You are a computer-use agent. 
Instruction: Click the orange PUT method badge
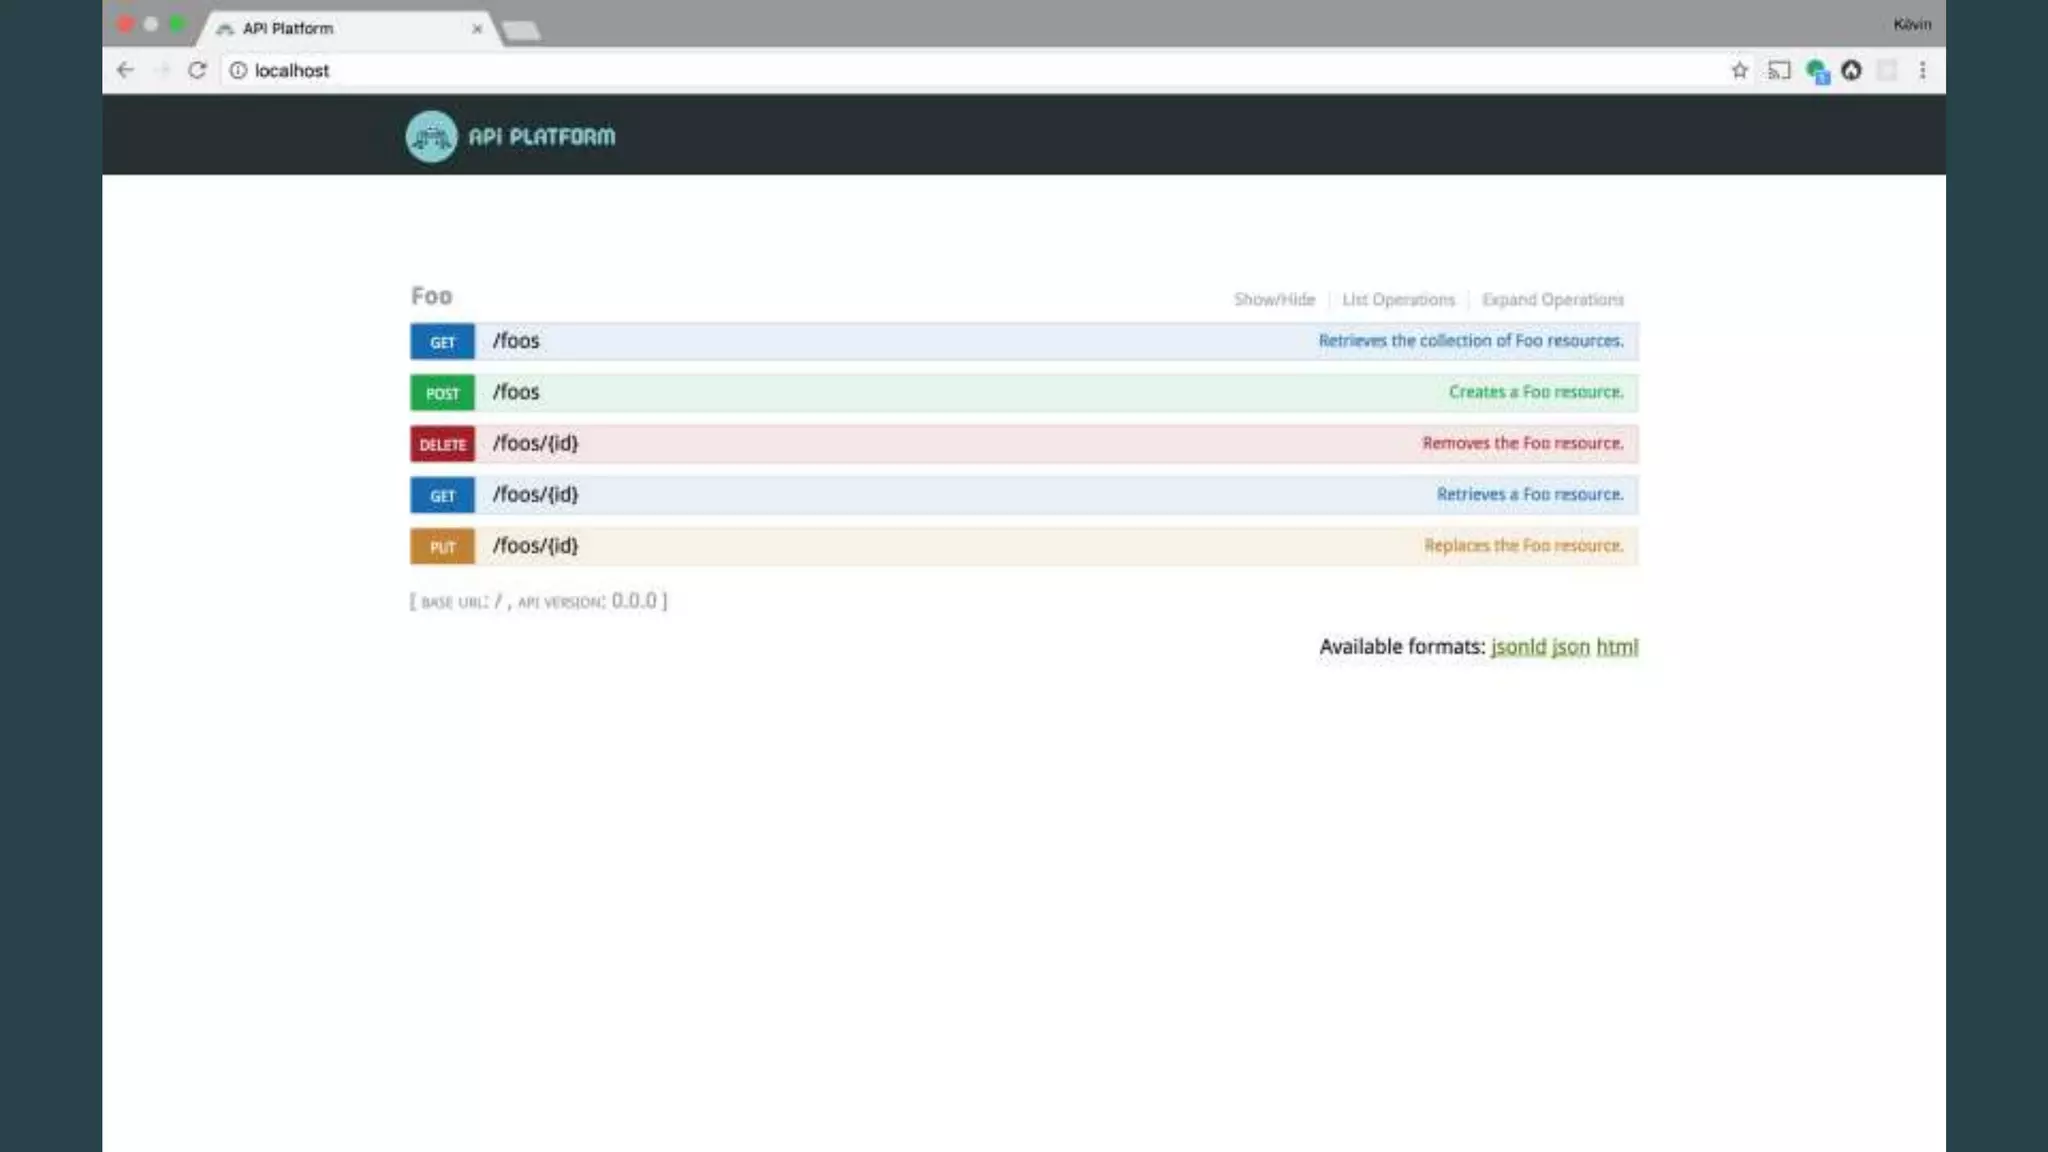[442, 547]
